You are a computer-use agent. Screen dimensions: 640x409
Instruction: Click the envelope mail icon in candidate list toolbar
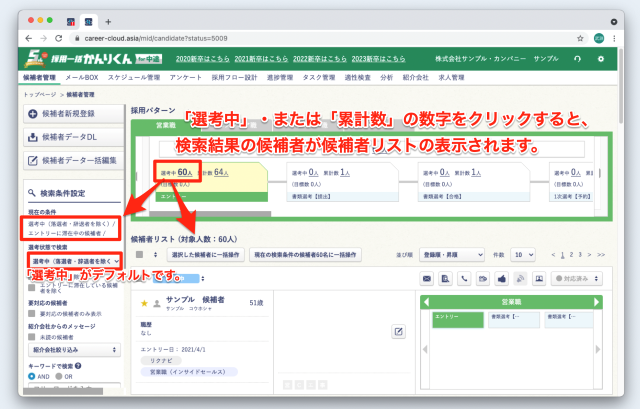(426, 277)
